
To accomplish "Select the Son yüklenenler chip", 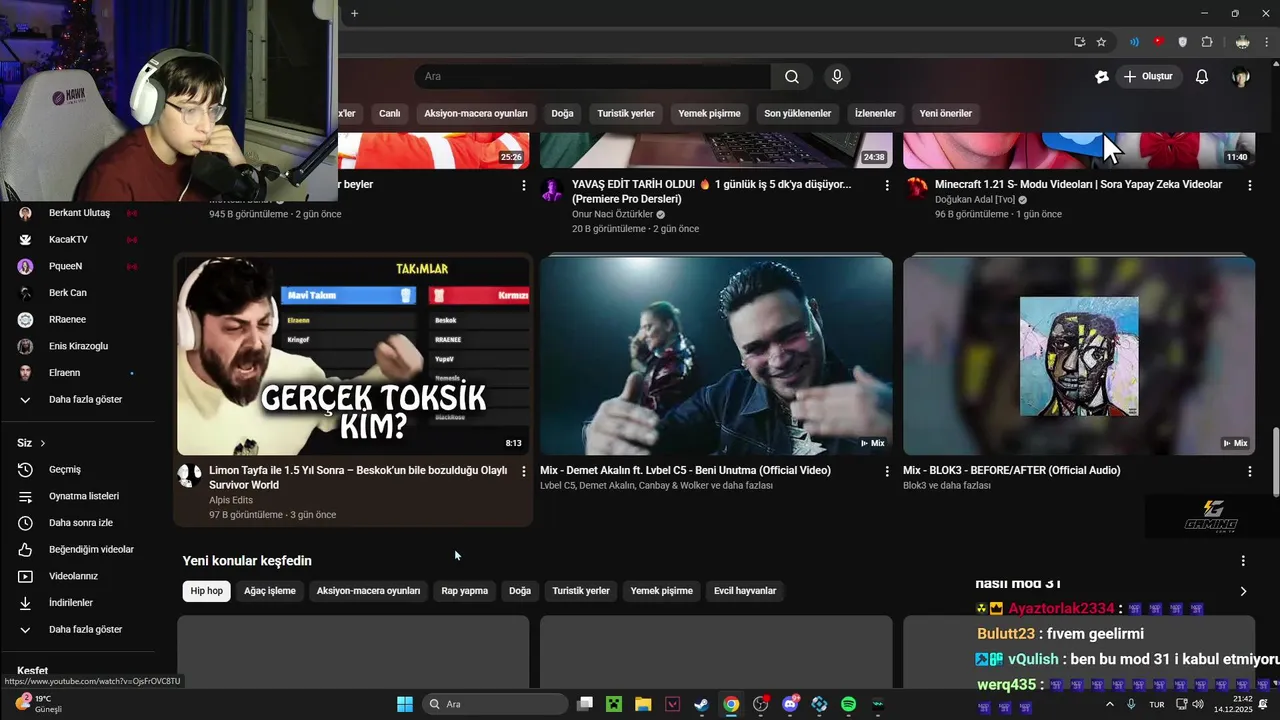I will point(798,113).
